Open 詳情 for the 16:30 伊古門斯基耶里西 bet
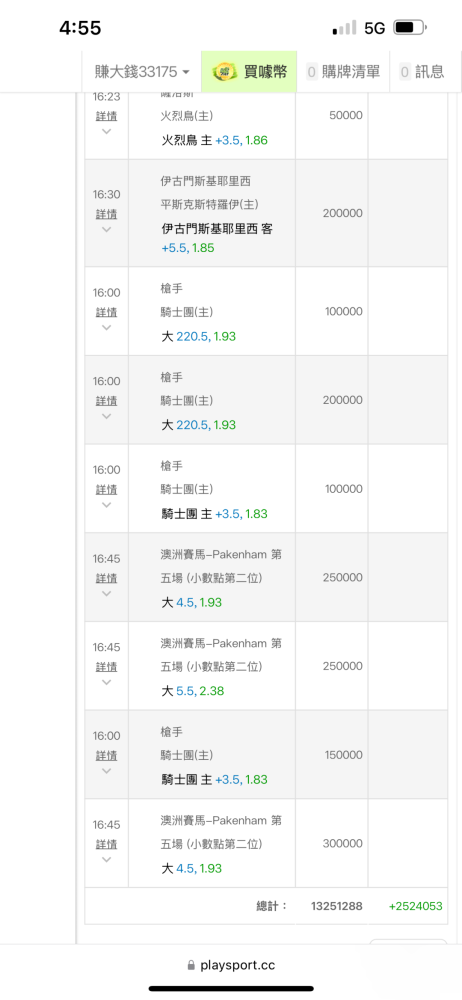 [107, 214]
